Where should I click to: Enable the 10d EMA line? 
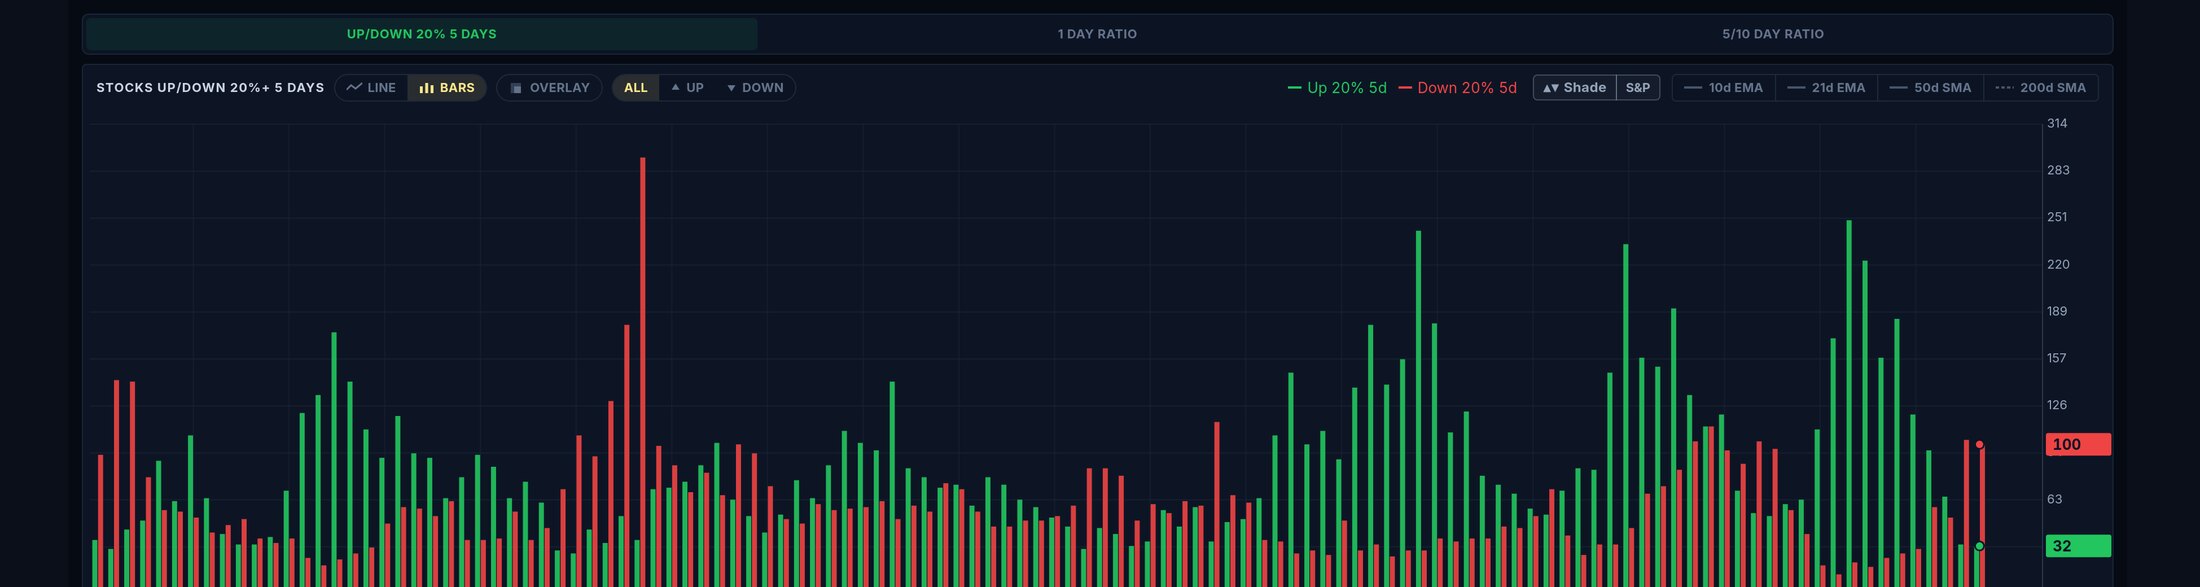pos(1723,88)
